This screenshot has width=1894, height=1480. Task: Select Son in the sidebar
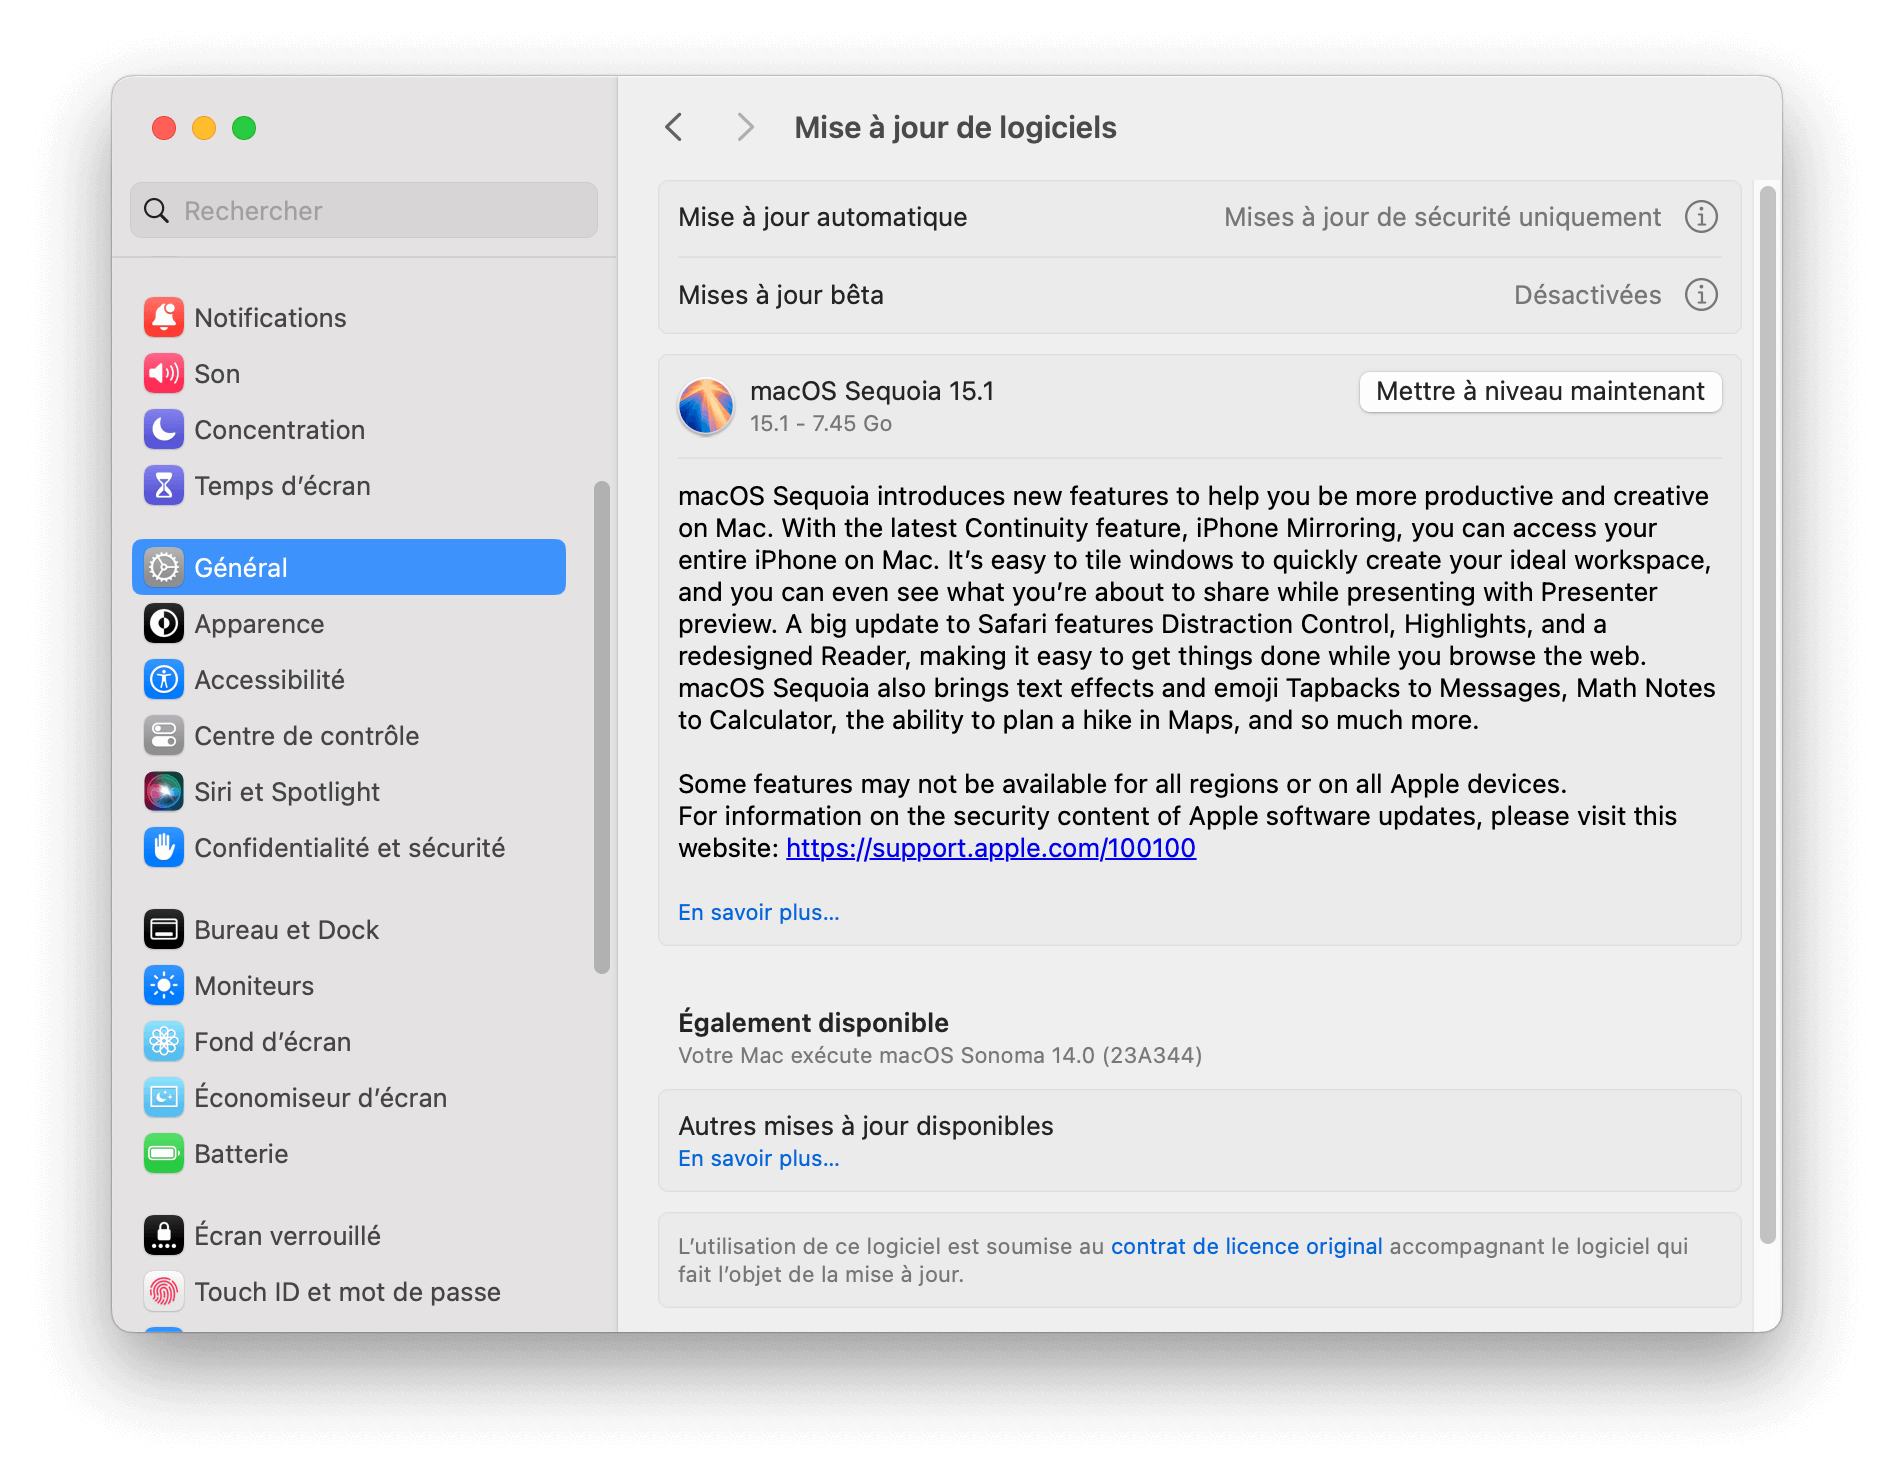[349, 373]
